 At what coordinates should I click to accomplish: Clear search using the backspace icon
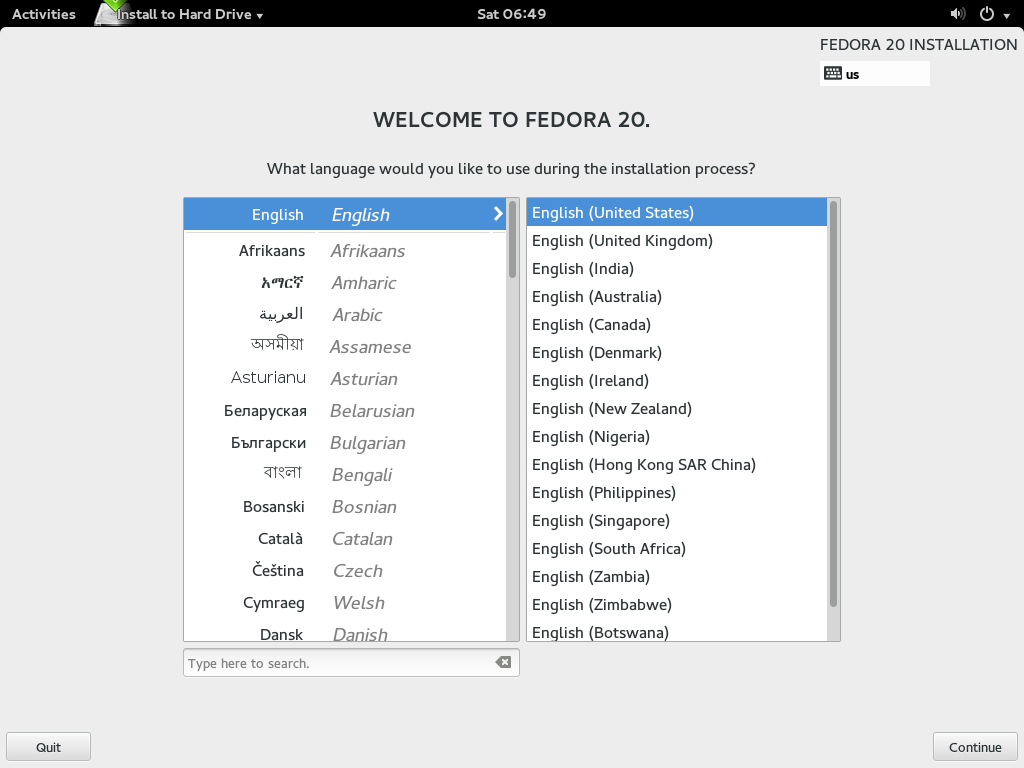(503, 662)
